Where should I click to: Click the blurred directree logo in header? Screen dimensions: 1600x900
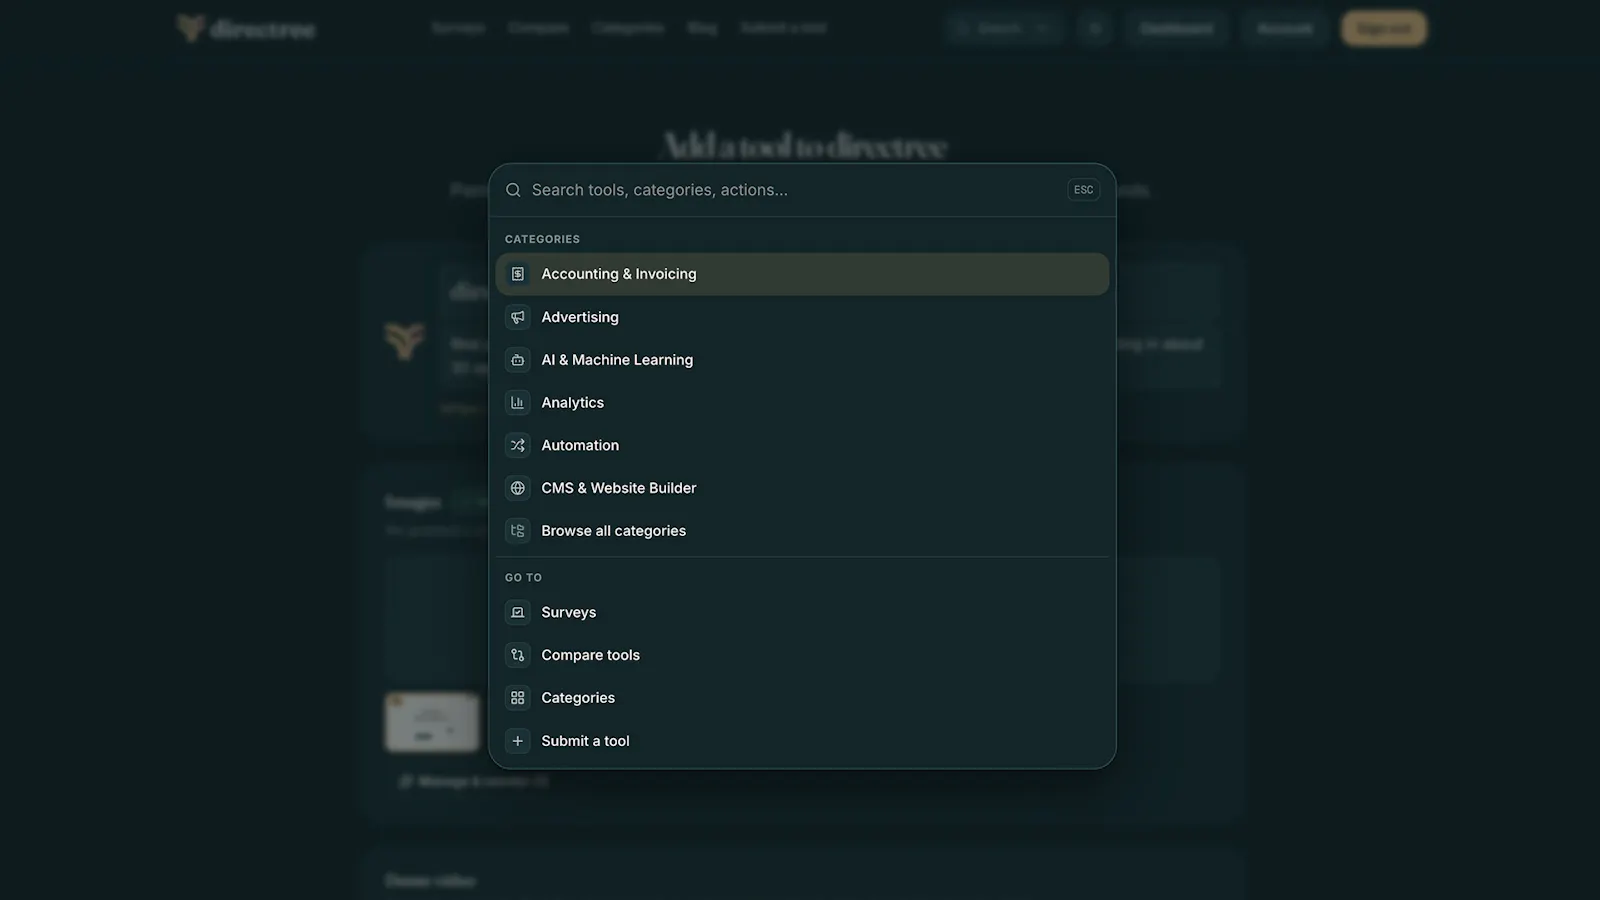tap(246, 28)
